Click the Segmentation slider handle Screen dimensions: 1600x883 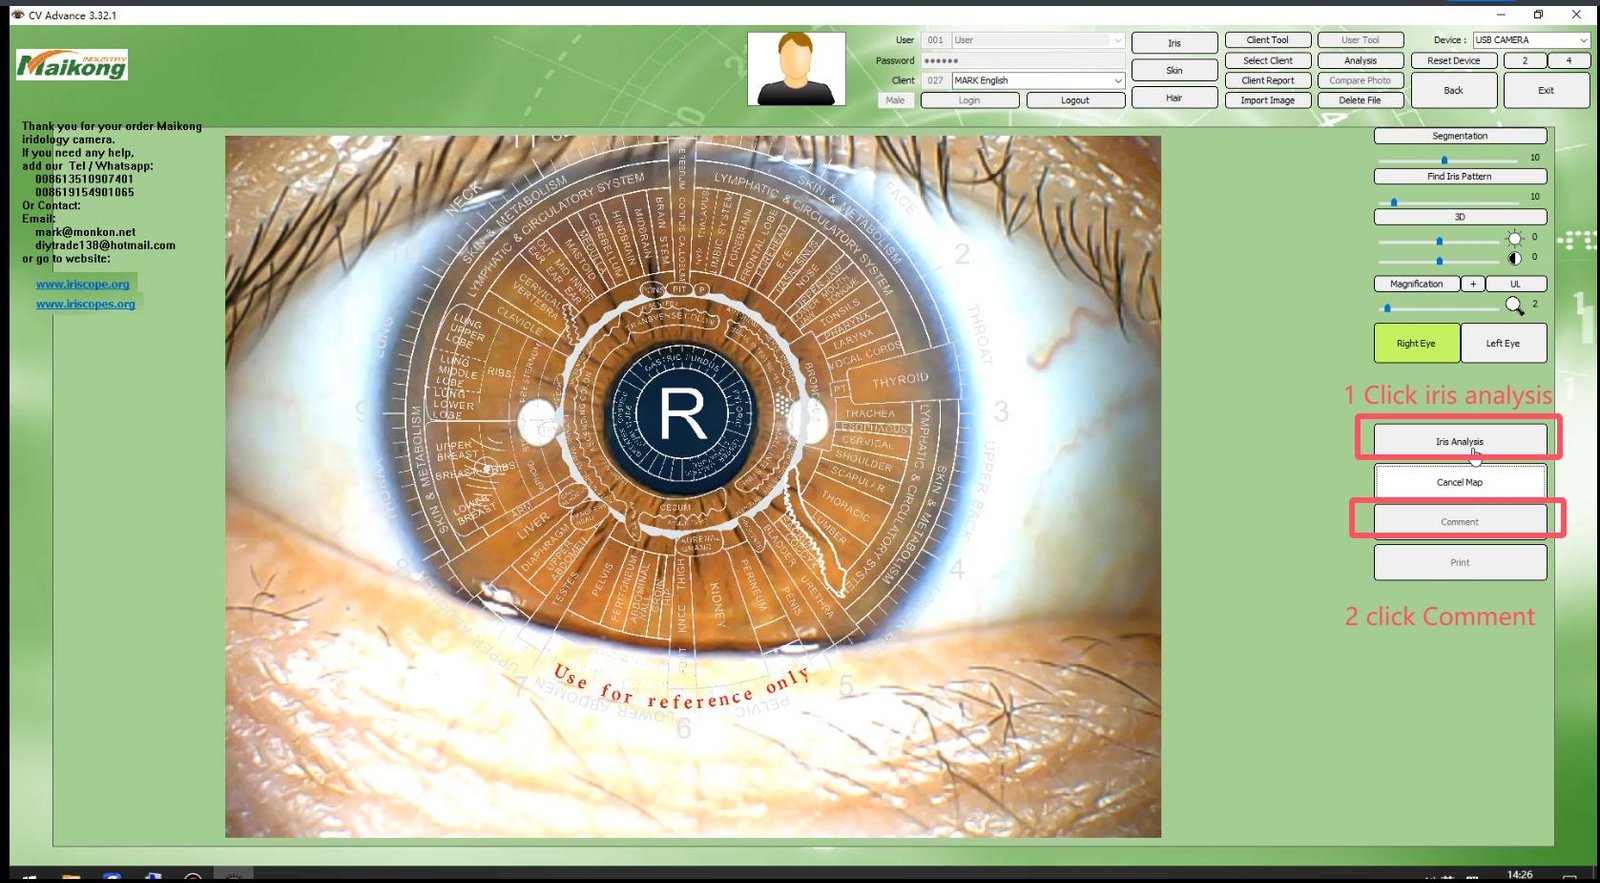[1444, 160]
